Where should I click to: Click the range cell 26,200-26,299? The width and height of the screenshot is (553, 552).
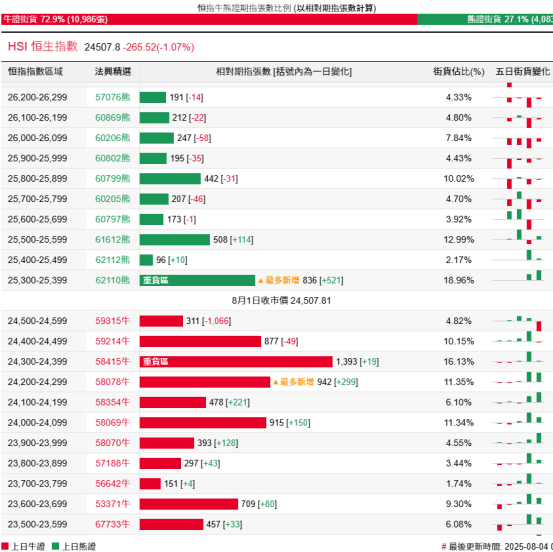[37, 97]
